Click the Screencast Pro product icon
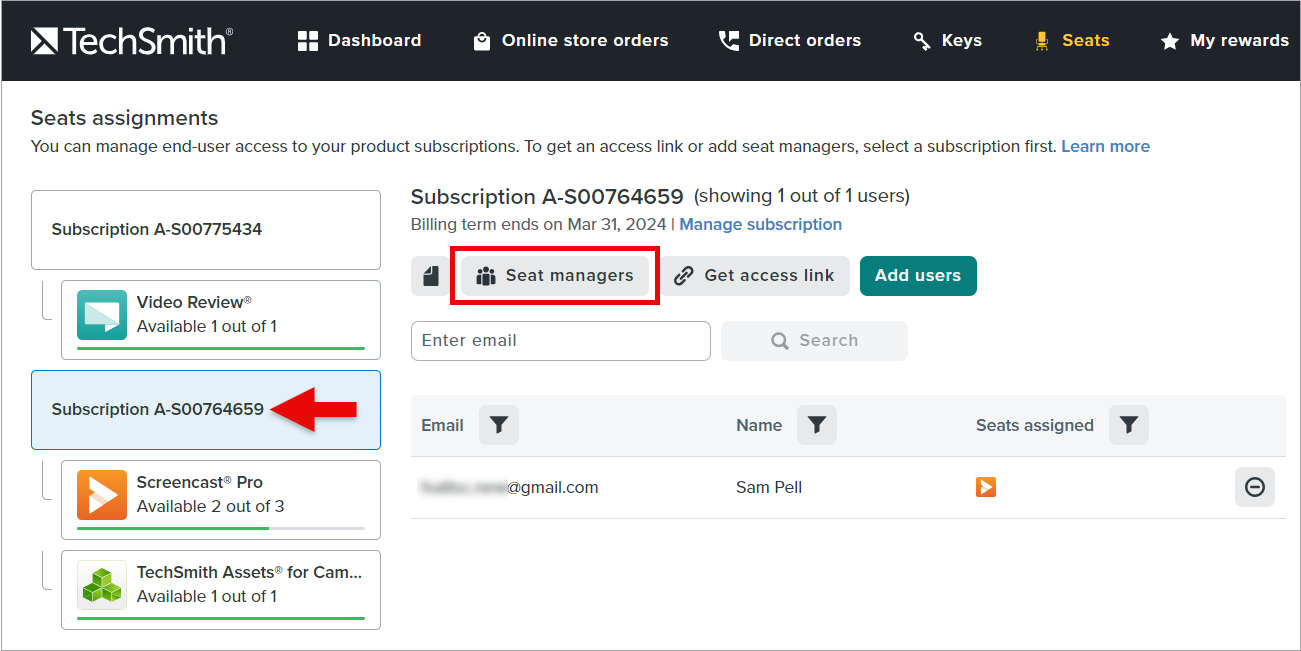Screen dimensions: 1301x651 [102, 495]
